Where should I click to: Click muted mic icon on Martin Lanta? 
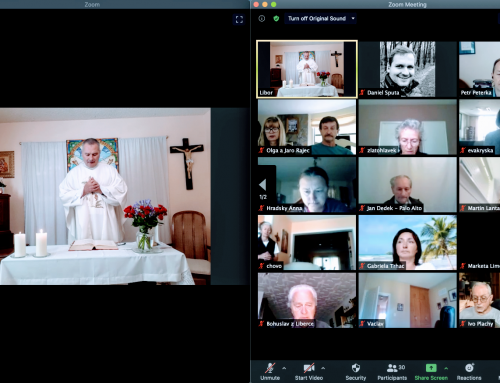pyautogui.click(x=463, y=208)
